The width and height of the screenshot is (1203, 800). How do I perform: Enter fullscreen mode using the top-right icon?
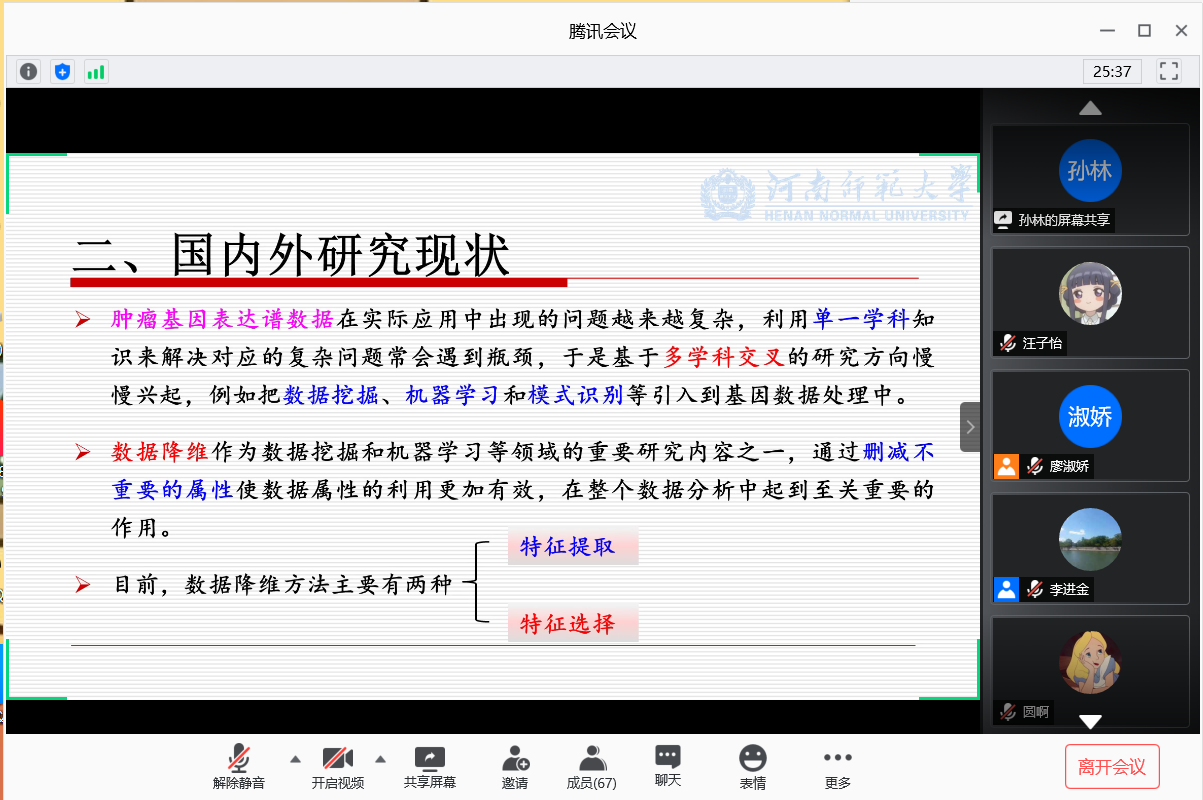(x=1168, y=71)
